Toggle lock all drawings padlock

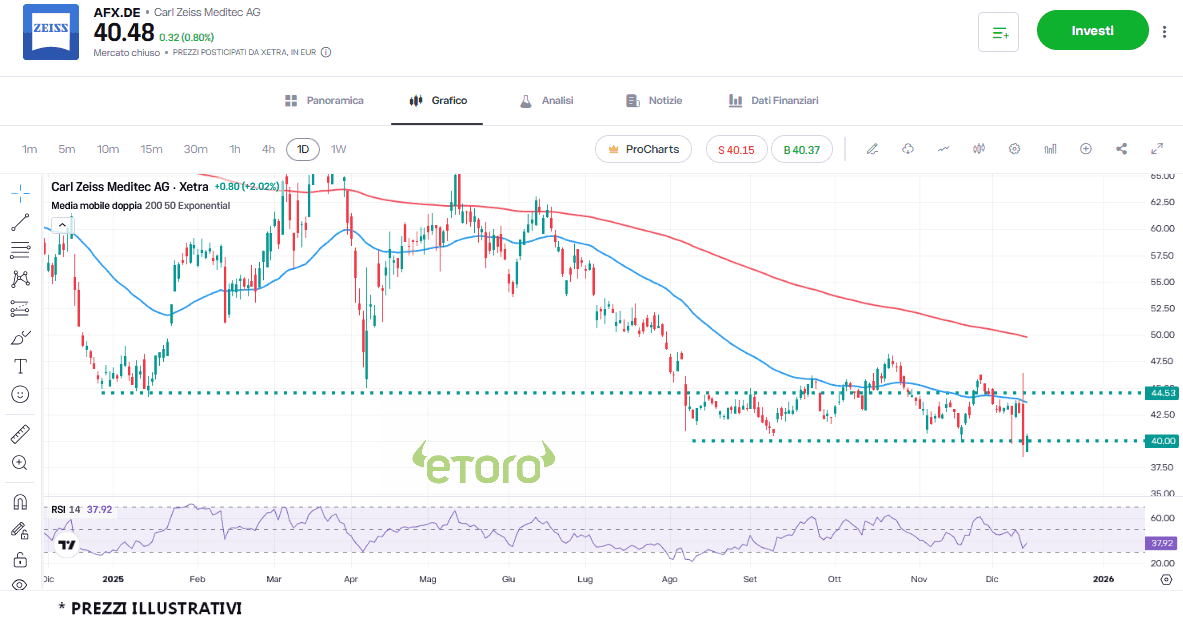(20, 559)
